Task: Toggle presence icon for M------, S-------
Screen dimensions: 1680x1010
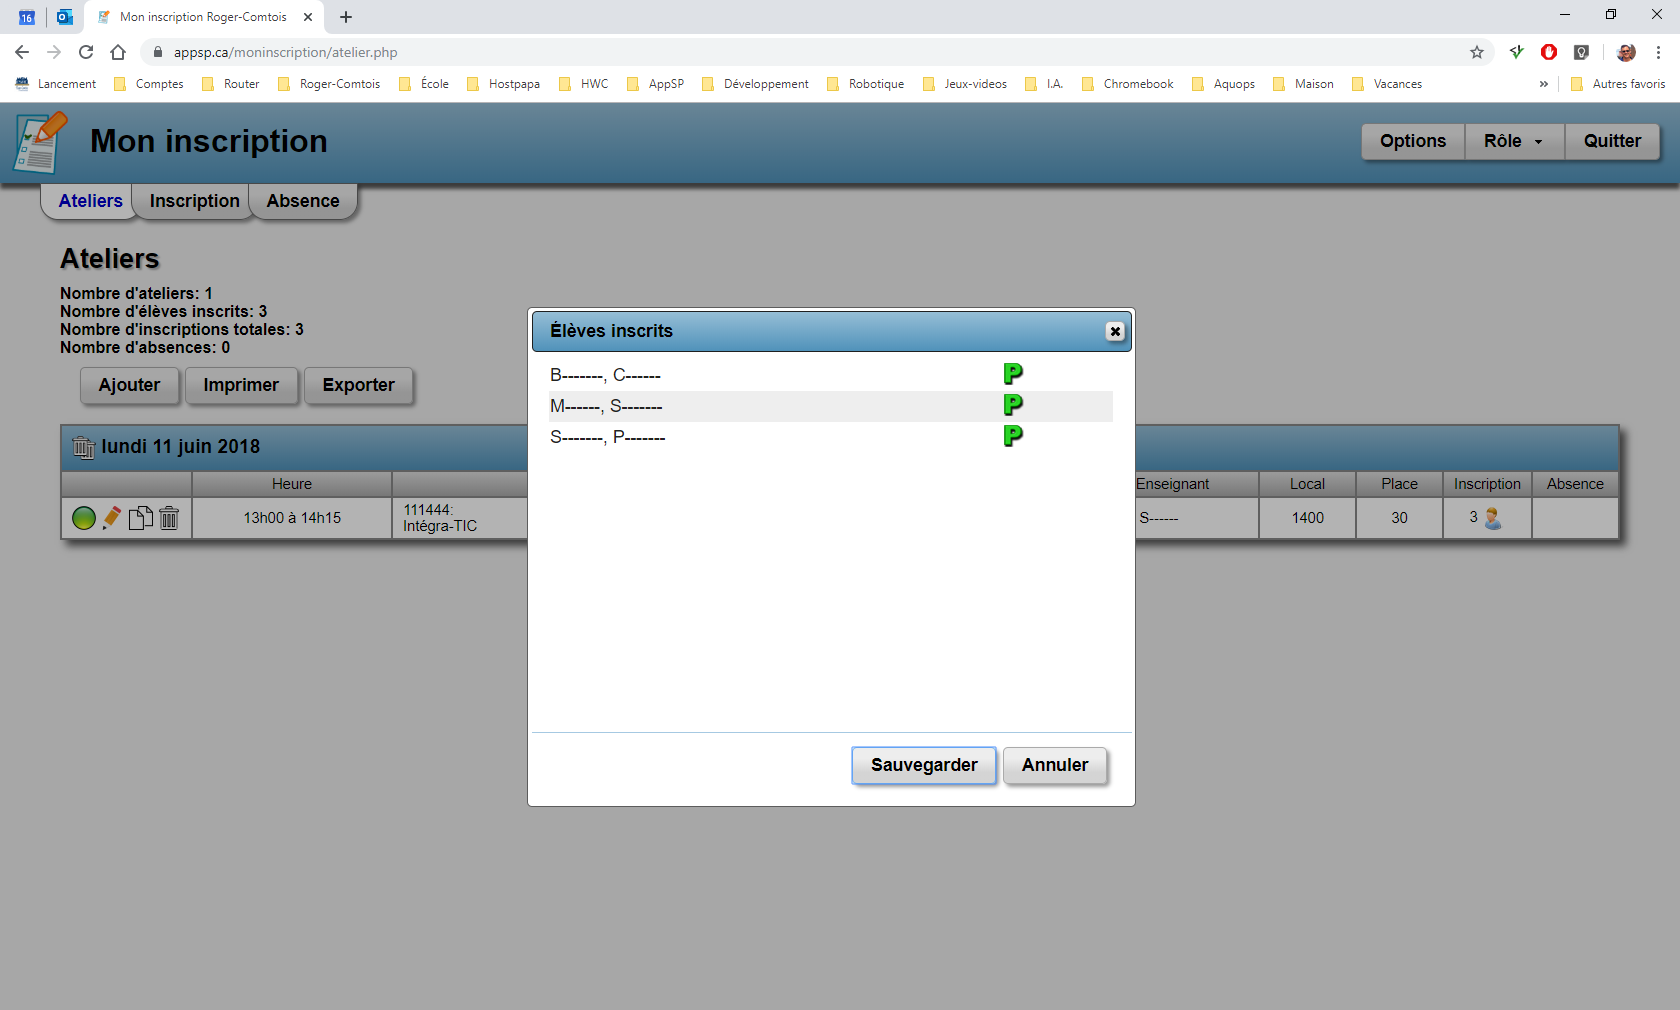Action: pyautogui.click(x=1012, y=405)
